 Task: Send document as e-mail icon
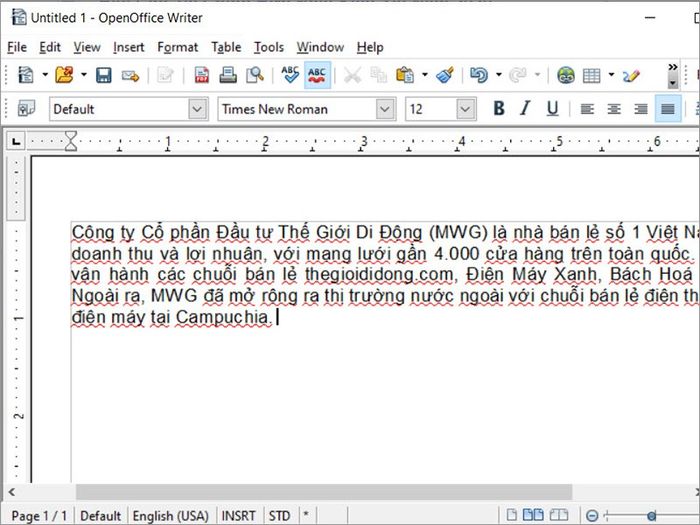130,75
